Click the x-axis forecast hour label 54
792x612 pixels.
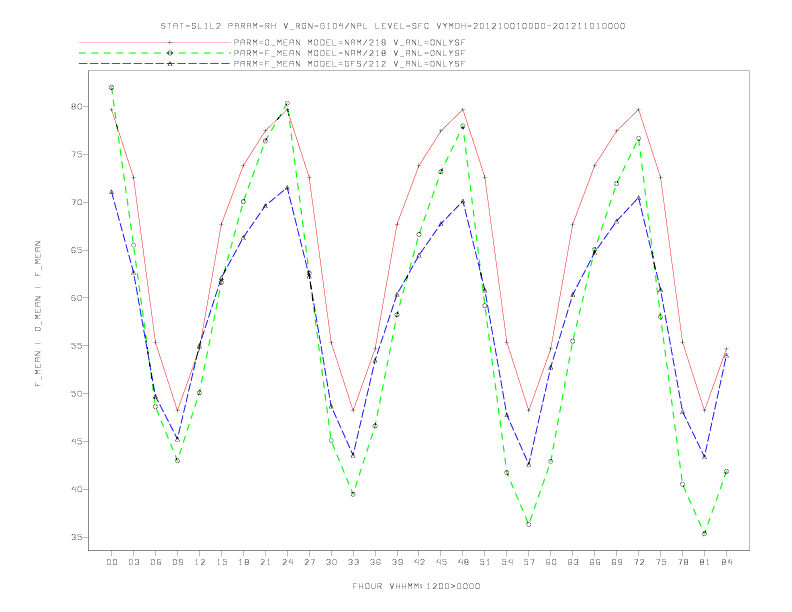[x=507, y=562]
